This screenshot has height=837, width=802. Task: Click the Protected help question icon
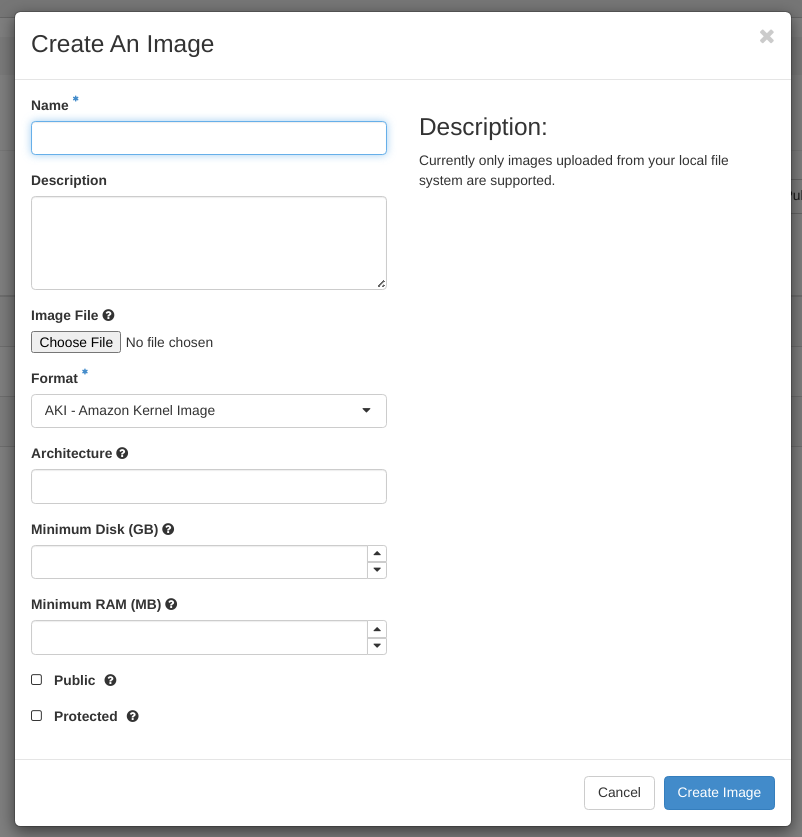[x=132, y=716]
